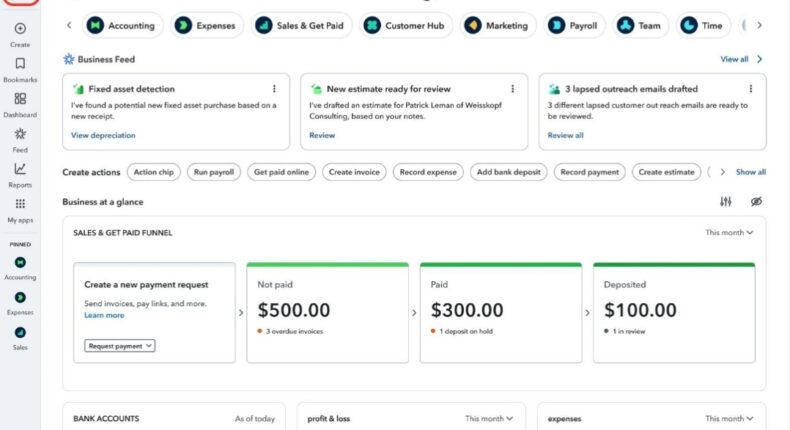This screenshot has width=790, height=430.
Task: Open options menu for New estimate card
Action: (x=512, y=89)
